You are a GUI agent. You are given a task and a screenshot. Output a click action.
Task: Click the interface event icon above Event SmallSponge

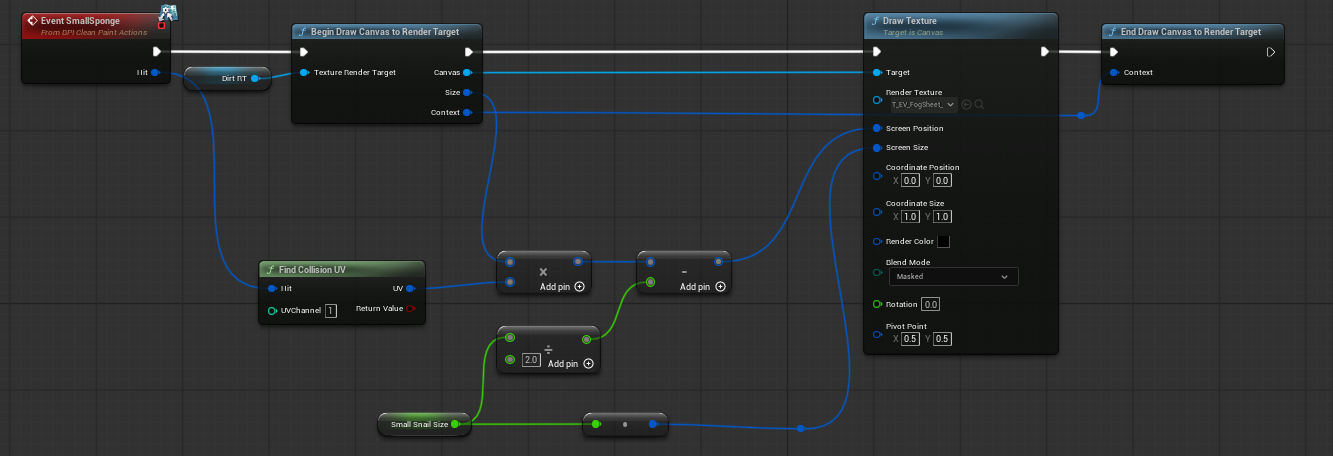pos(168,12)
